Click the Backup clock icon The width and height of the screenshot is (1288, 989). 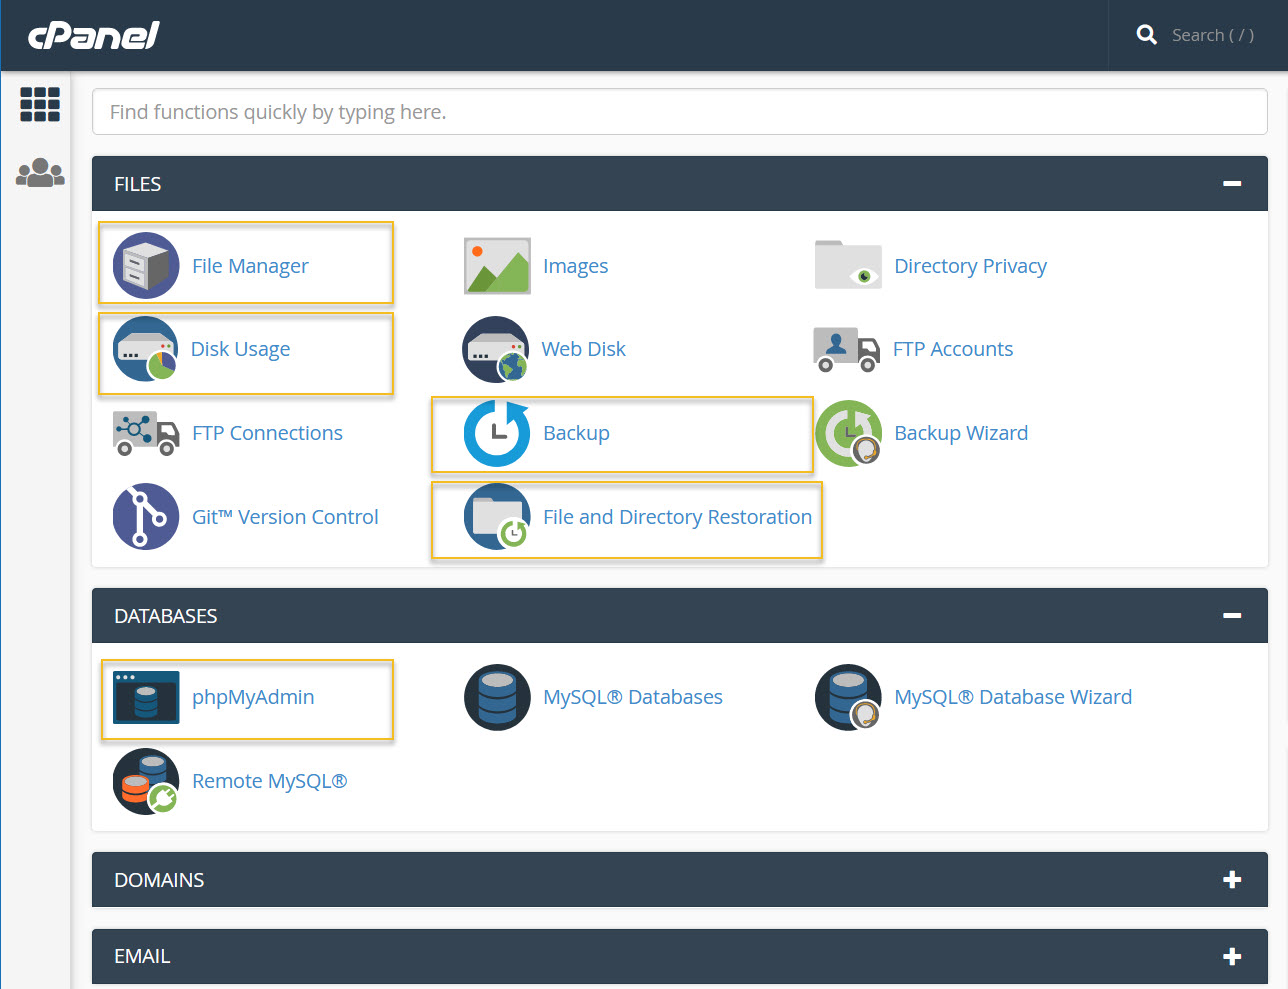(497, 433)
